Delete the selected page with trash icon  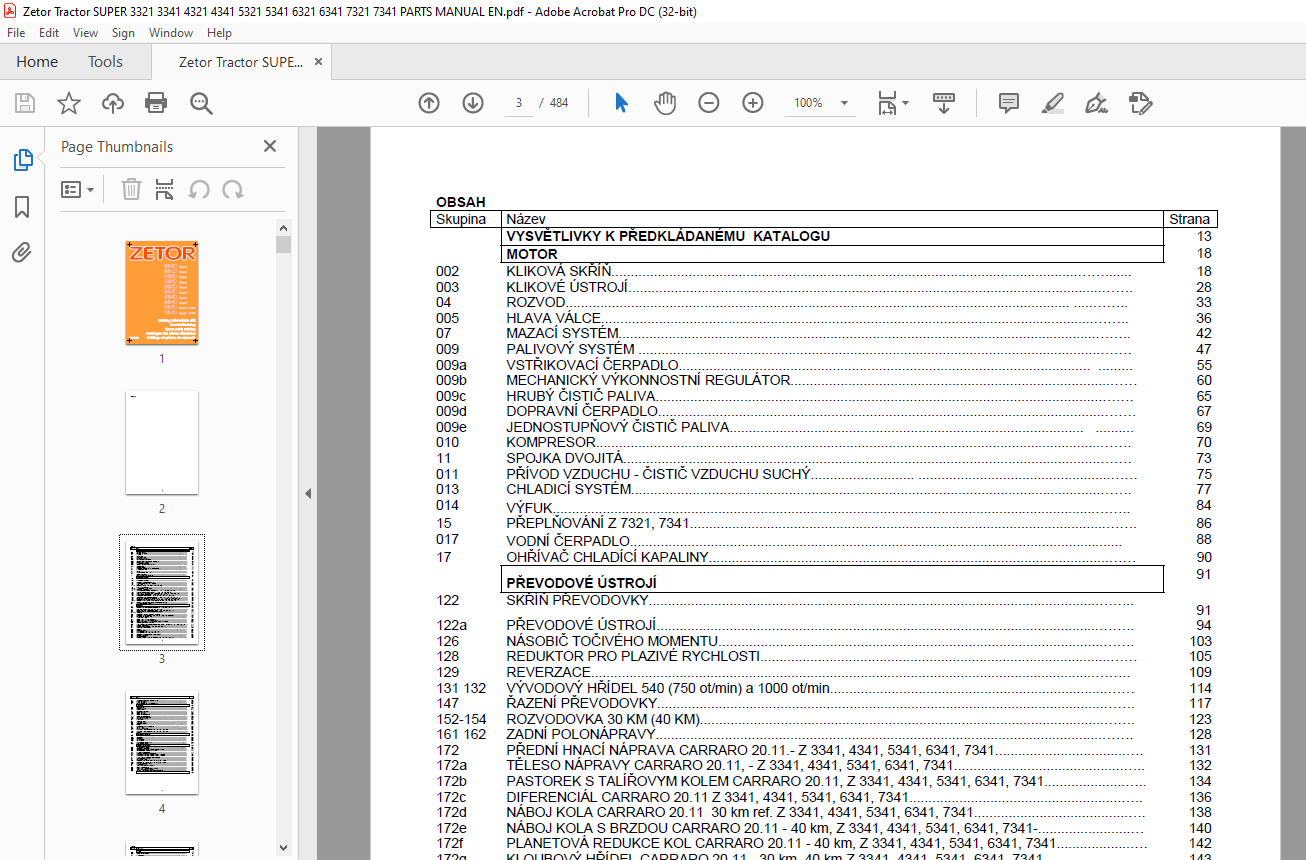(131, 189)
